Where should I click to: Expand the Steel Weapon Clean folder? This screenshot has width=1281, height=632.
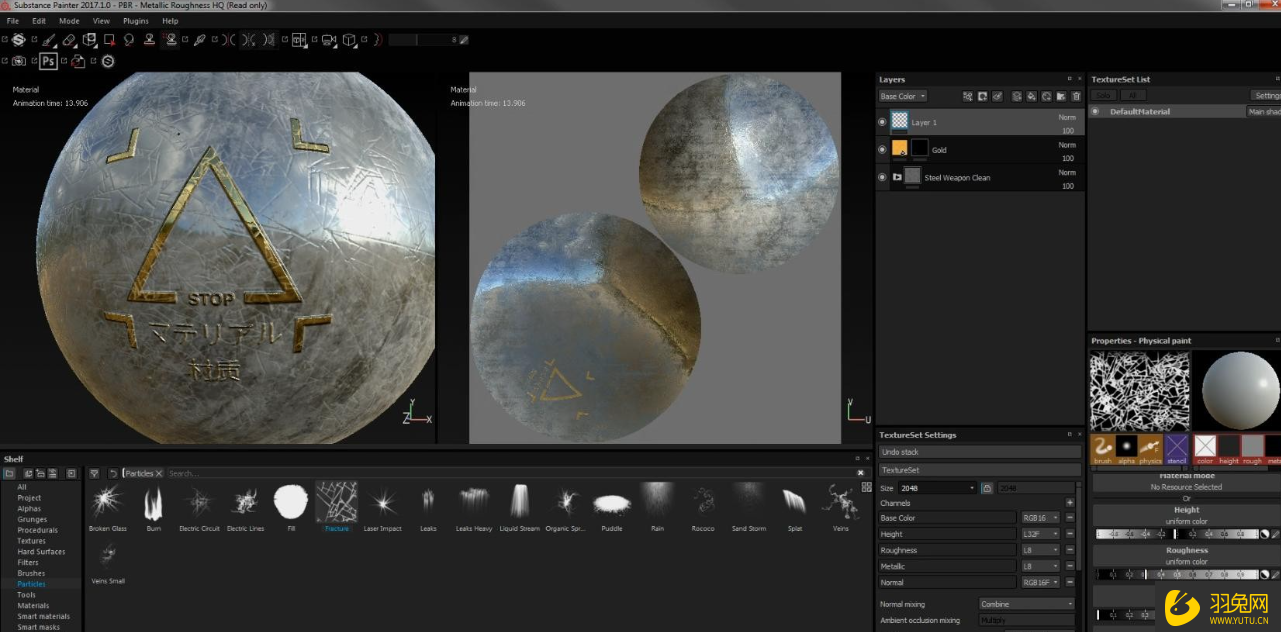897,178
